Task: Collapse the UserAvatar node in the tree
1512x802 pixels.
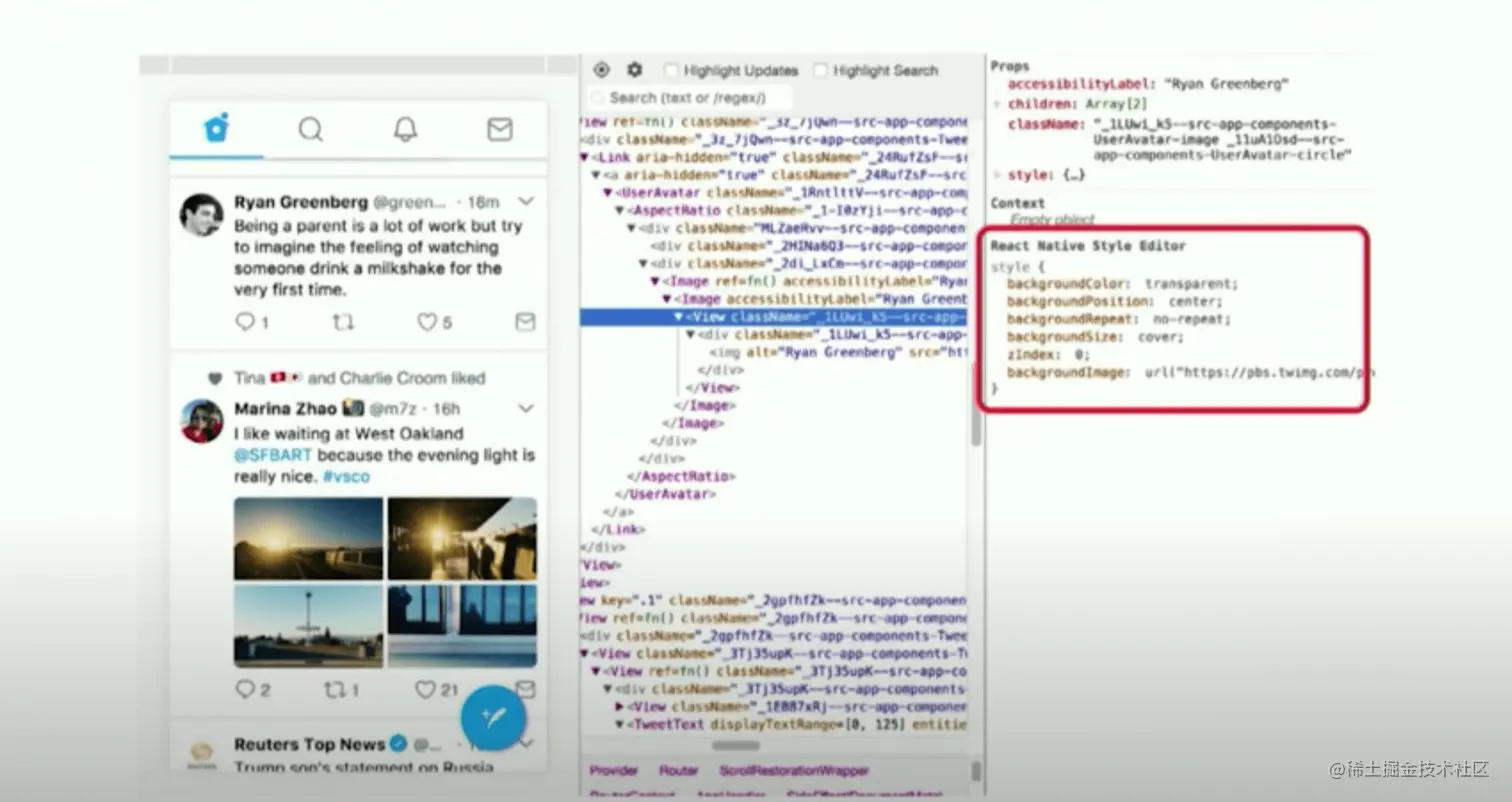Action: (x=607, y=192)
